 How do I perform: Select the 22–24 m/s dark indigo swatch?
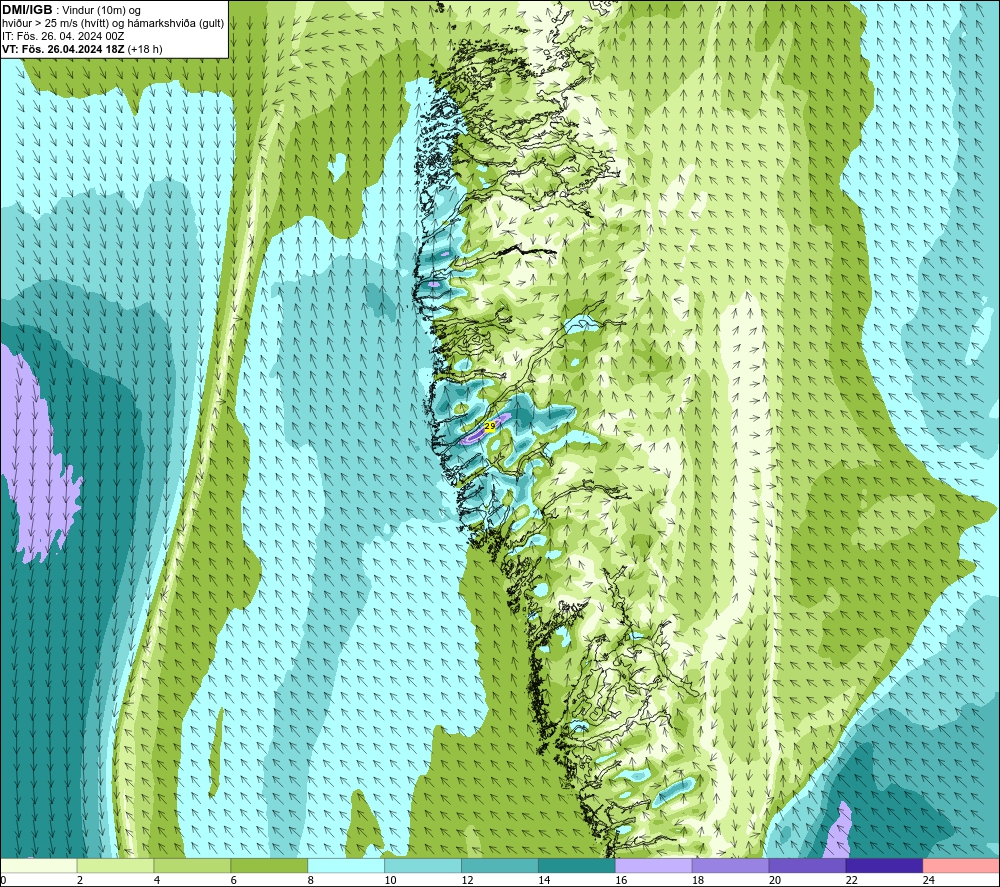click(884, 865)
